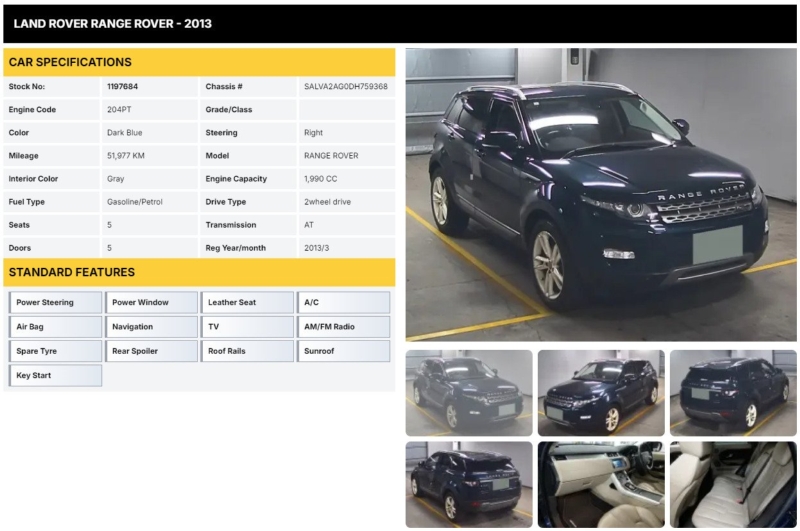This screenshot has height=531, width=800.
Task: Click the chassis number SALVA2AG0DH759368
Action: pos(345,87)
